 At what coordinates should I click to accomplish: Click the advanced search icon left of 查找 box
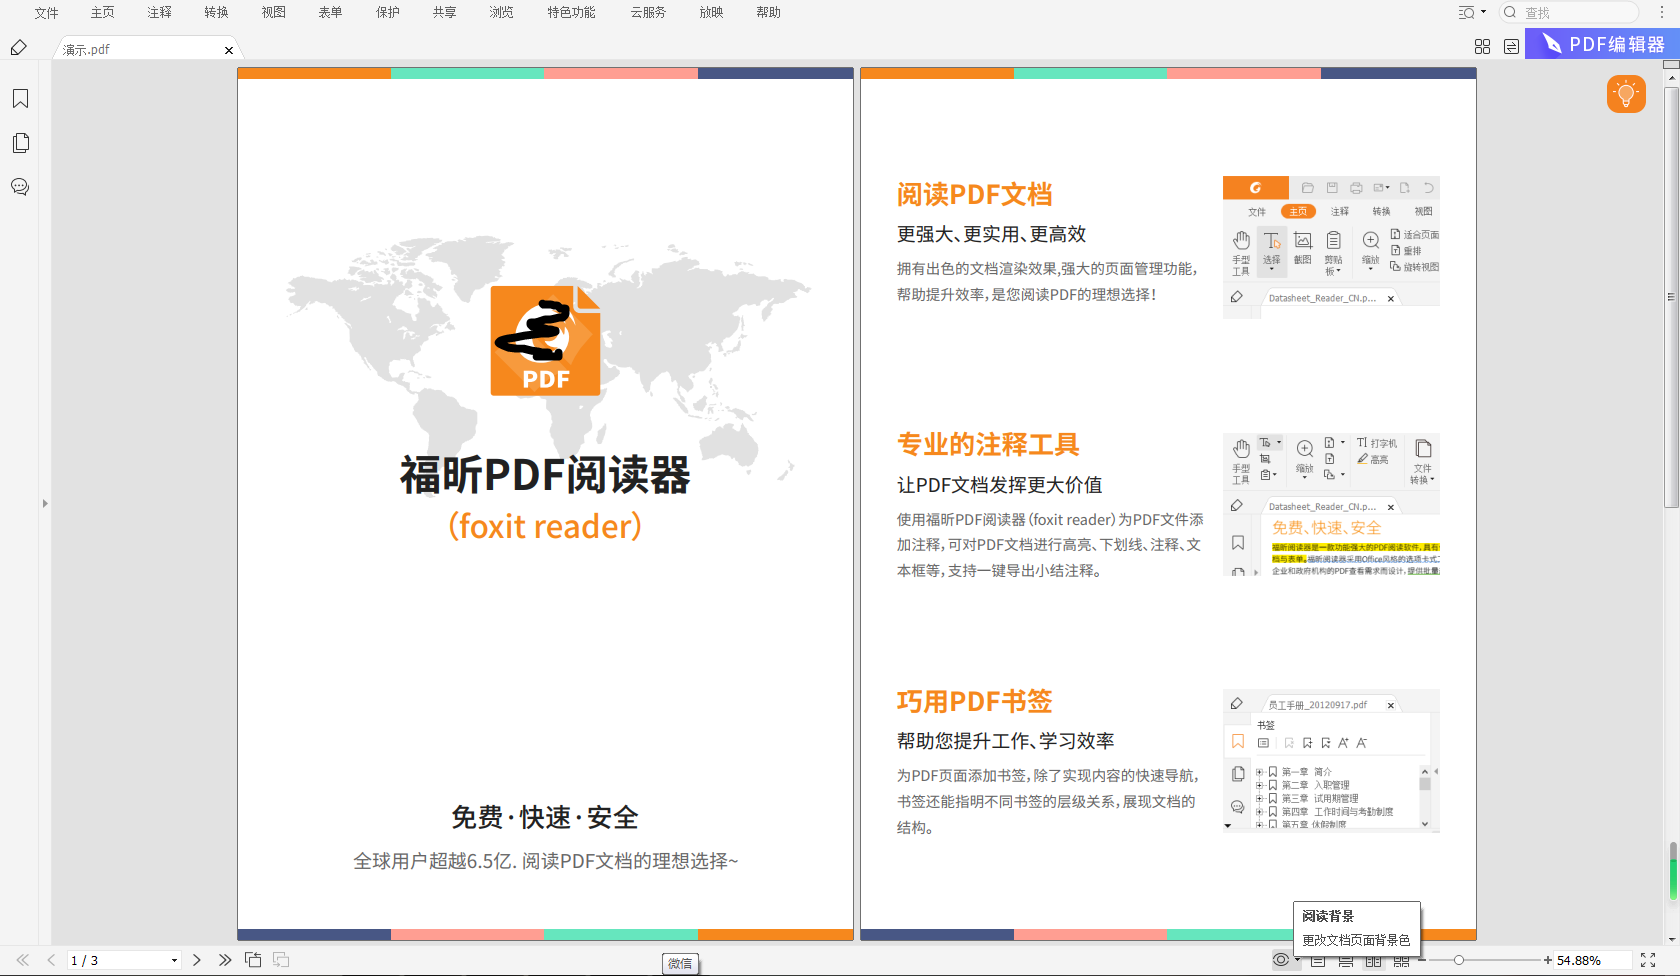pos(1464,12)
